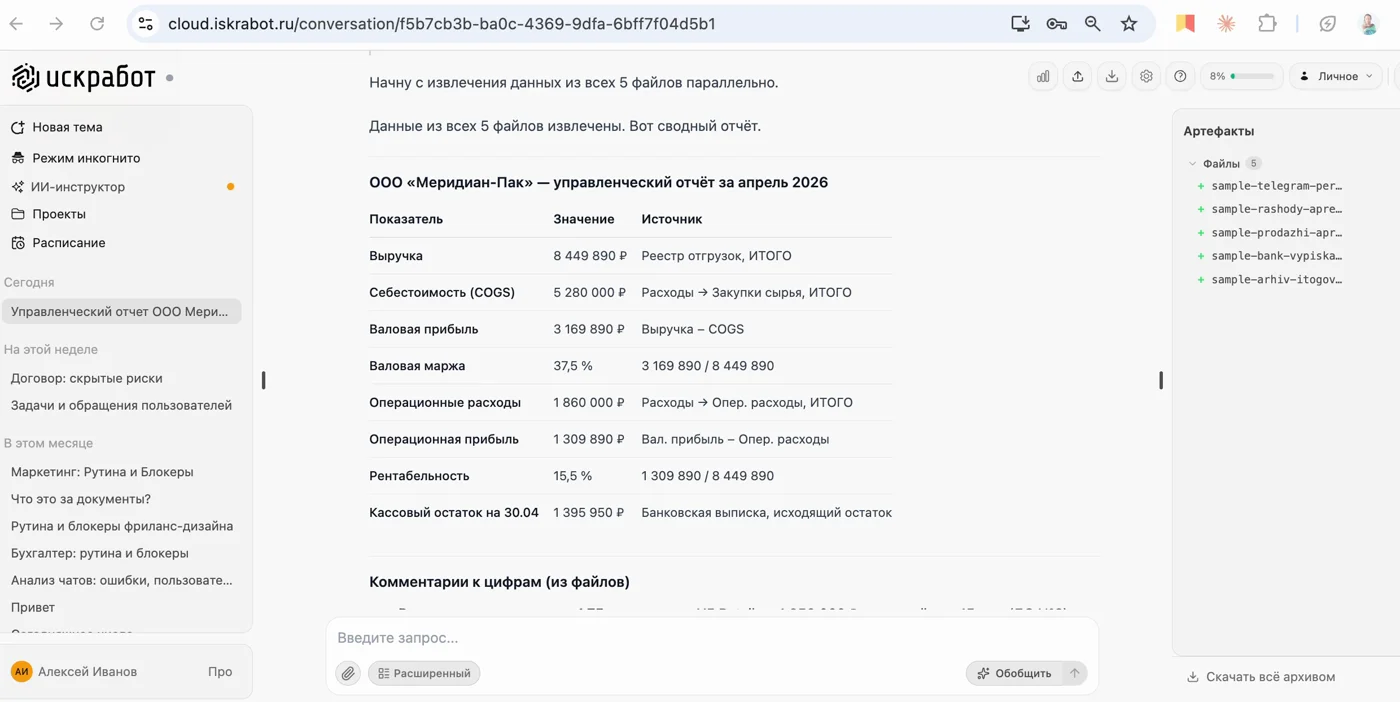
Task: Open file sample-bank-vypiska...
Action: pos(1276,256)
